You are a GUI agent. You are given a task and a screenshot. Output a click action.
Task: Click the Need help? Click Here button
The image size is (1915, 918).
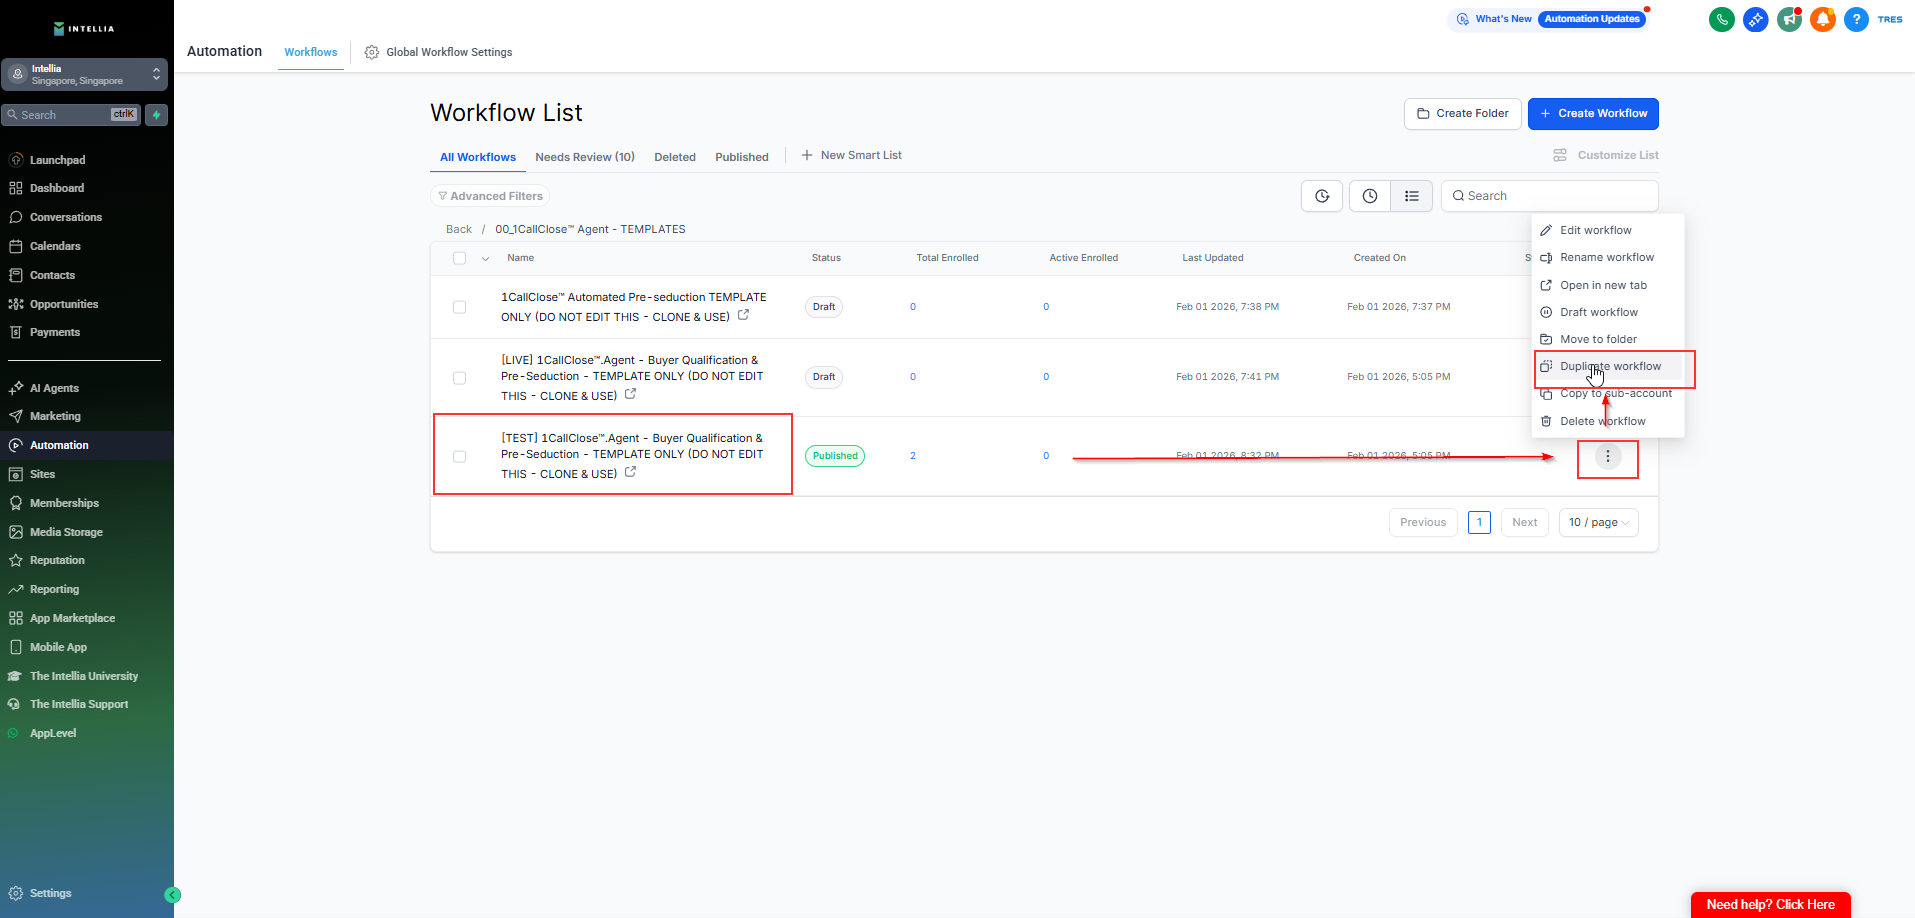(x=1770, y=905)
